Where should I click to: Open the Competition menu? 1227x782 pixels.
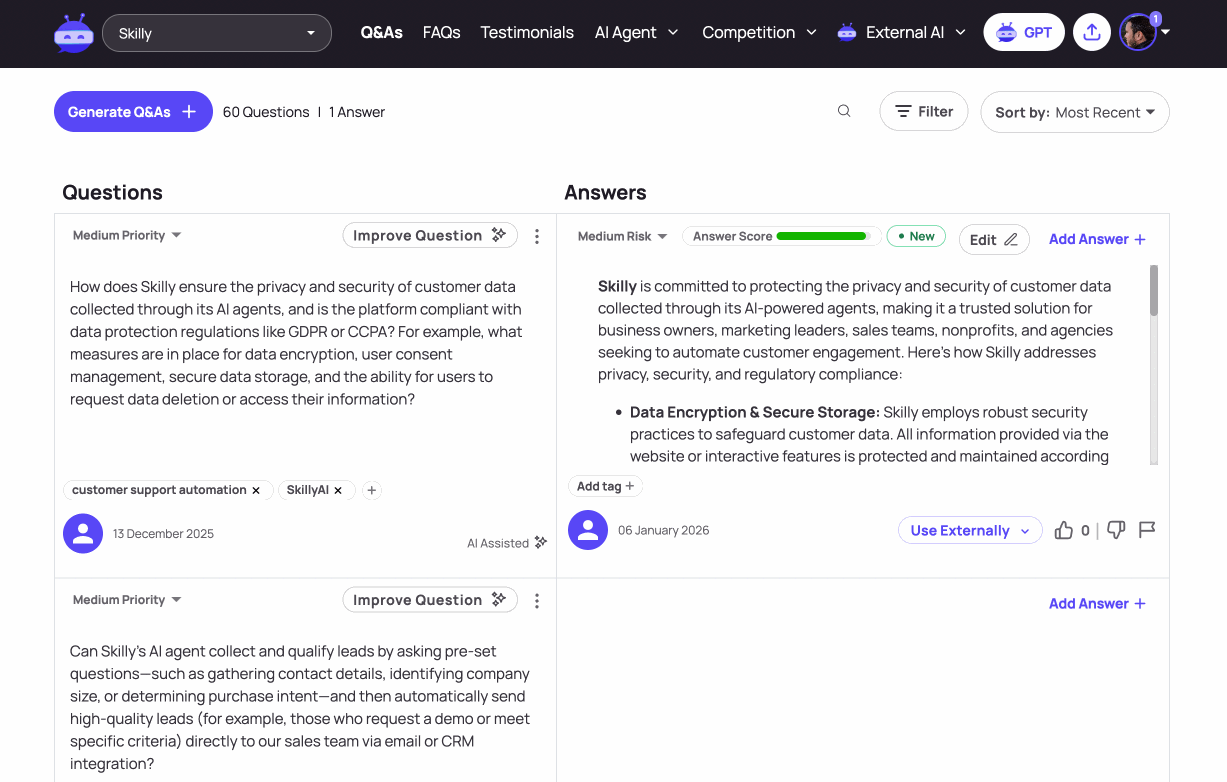pos(760,32)
